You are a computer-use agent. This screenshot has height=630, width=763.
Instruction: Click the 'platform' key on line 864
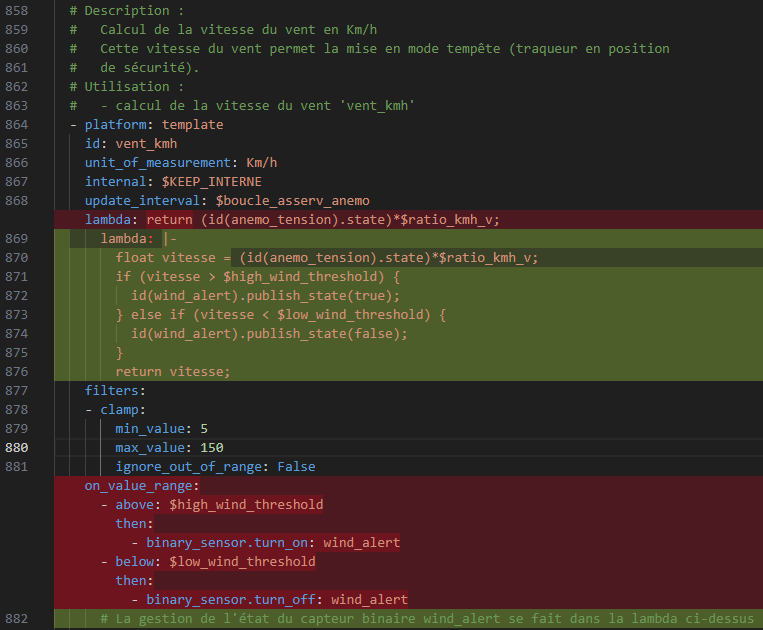click(x=115, y=125)
